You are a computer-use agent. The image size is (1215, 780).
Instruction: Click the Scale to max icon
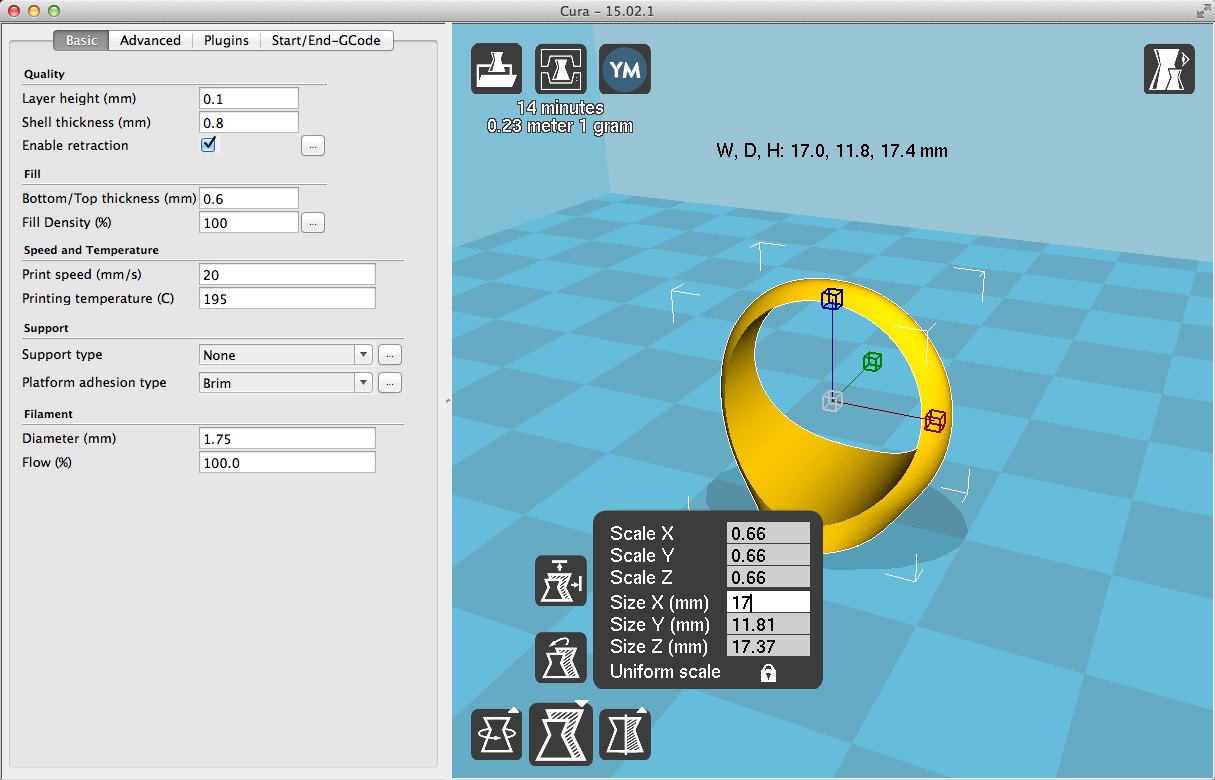click(561, 581)
